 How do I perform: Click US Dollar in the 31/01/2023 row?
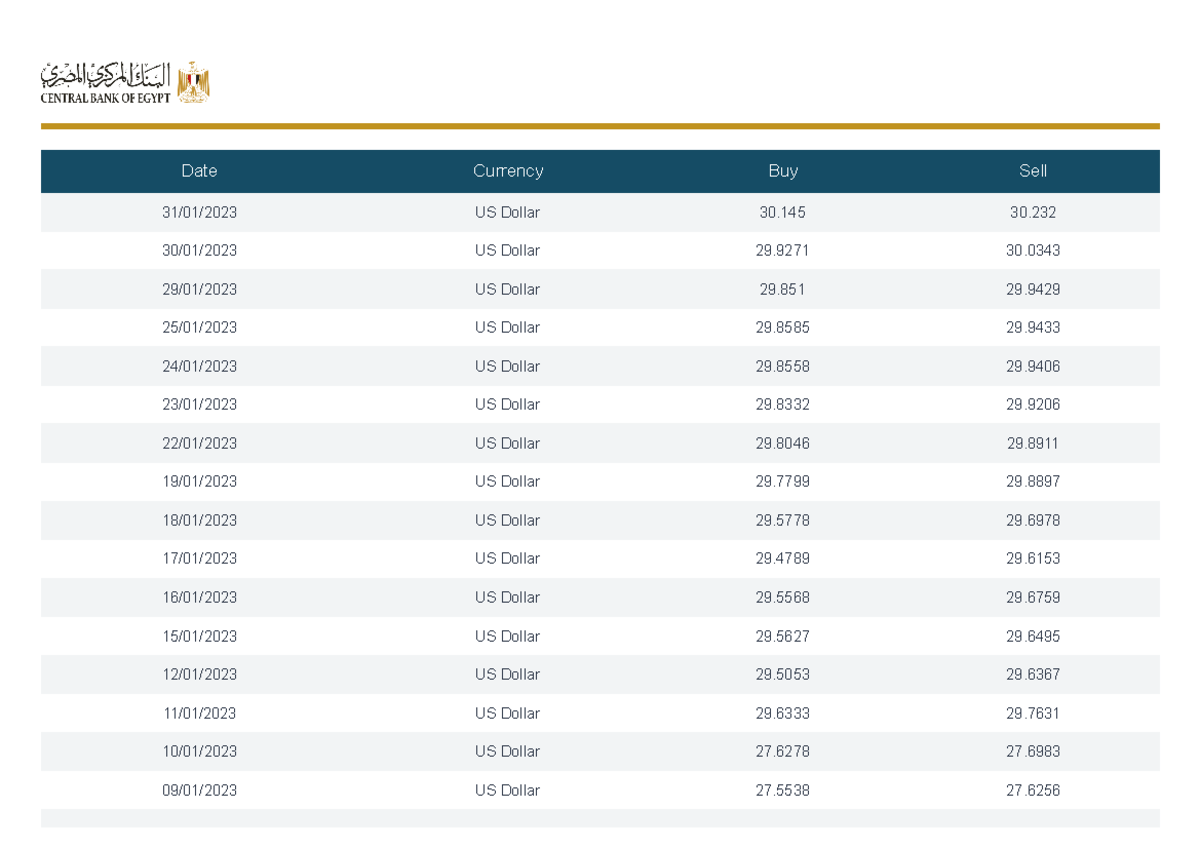(508, 213)
